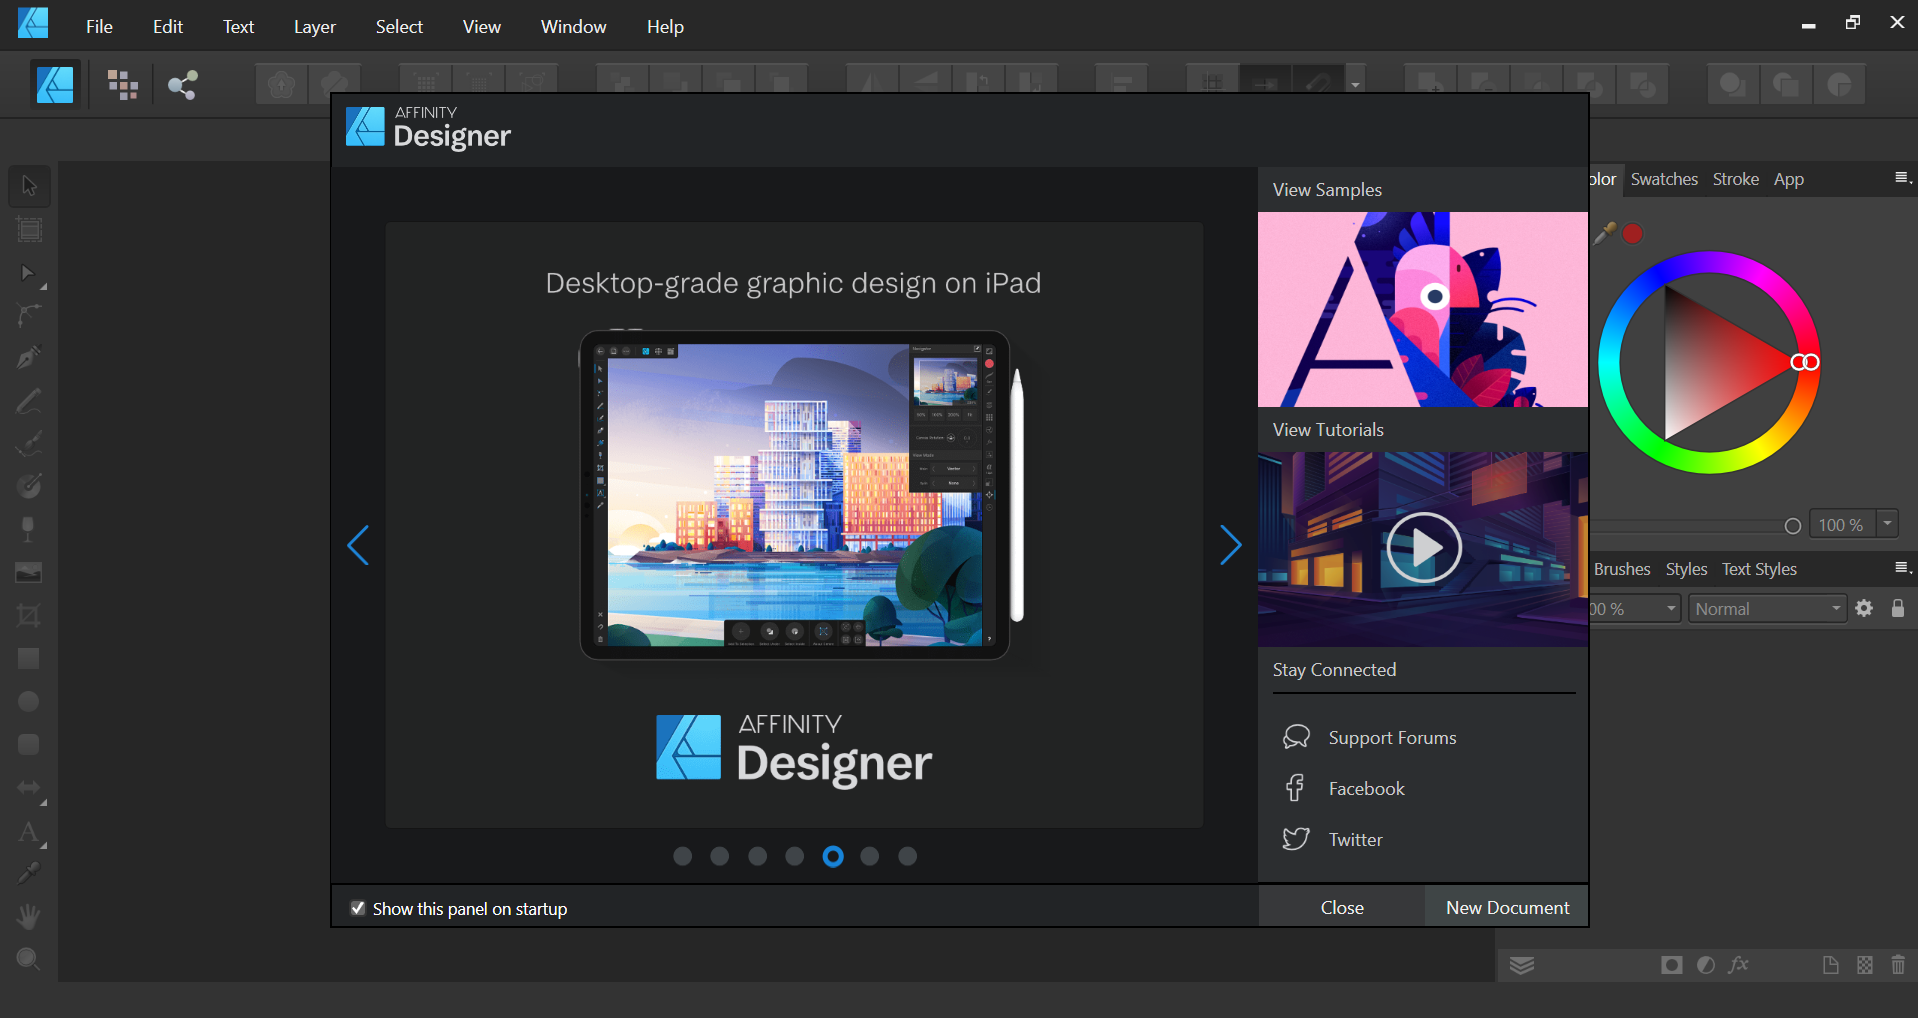This screenshot has width=1918, height=1018.
Task: Select the Fill tool
Action: (x=29, y=486)
